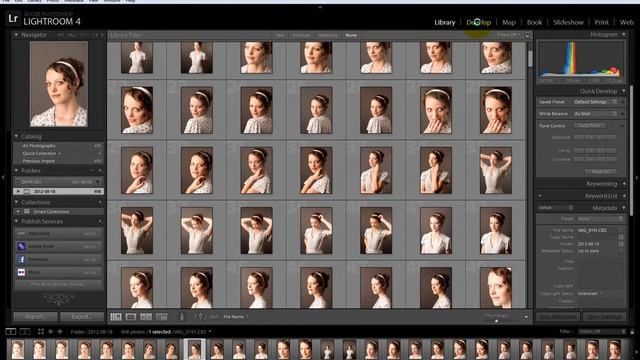Image resolution: width=640 pixels, height=360 pixels.
Task: Collapse the Folders panel
Action: (16, 171)
